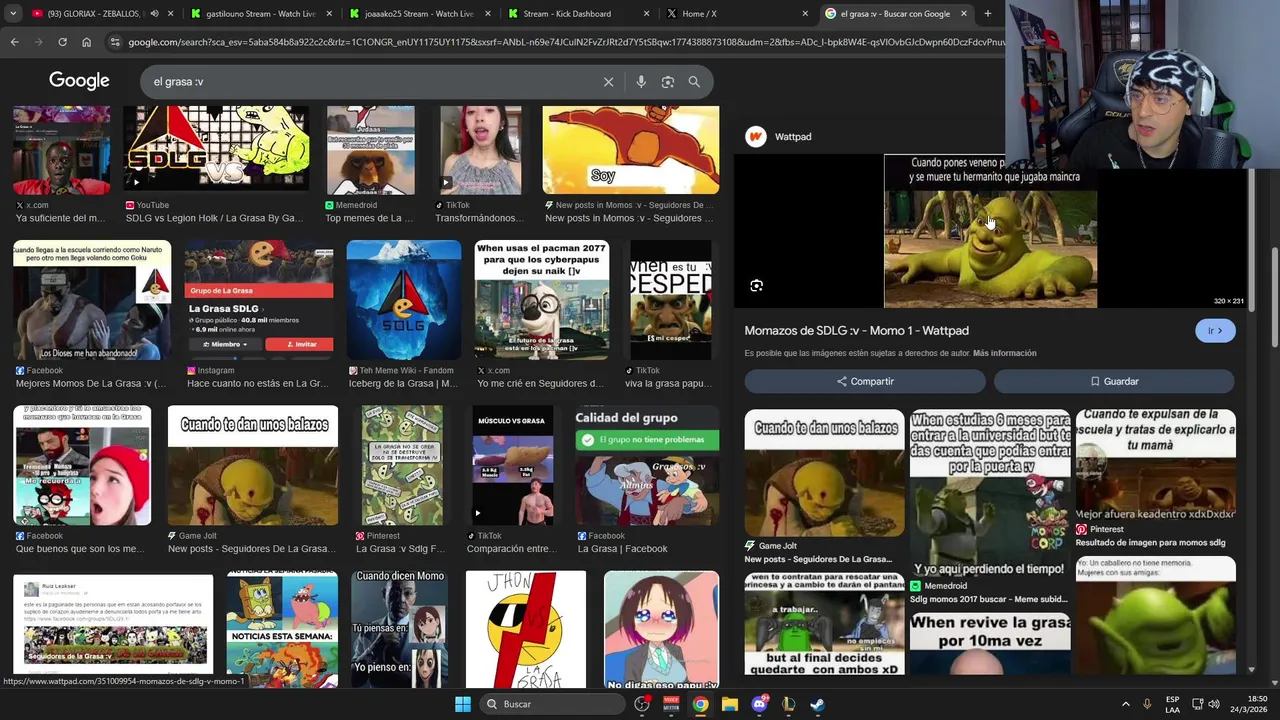This screenshot has width=1280, height=720.
Task: Open Voicemeeter from the taskbar
Action: pos(671,704)
